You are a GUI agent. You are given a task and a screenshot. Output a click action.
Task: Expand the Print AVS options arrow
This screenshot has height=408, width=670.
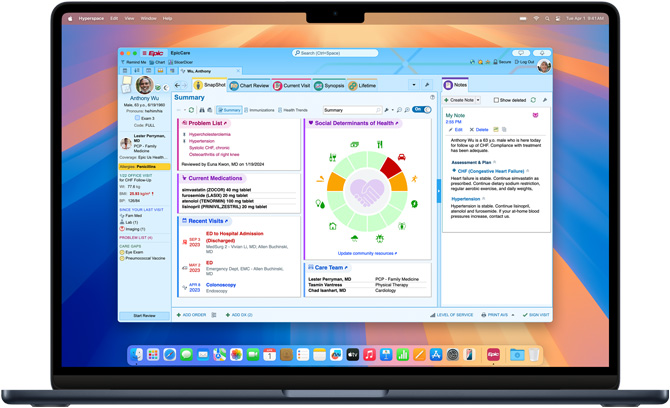[514, 315]
